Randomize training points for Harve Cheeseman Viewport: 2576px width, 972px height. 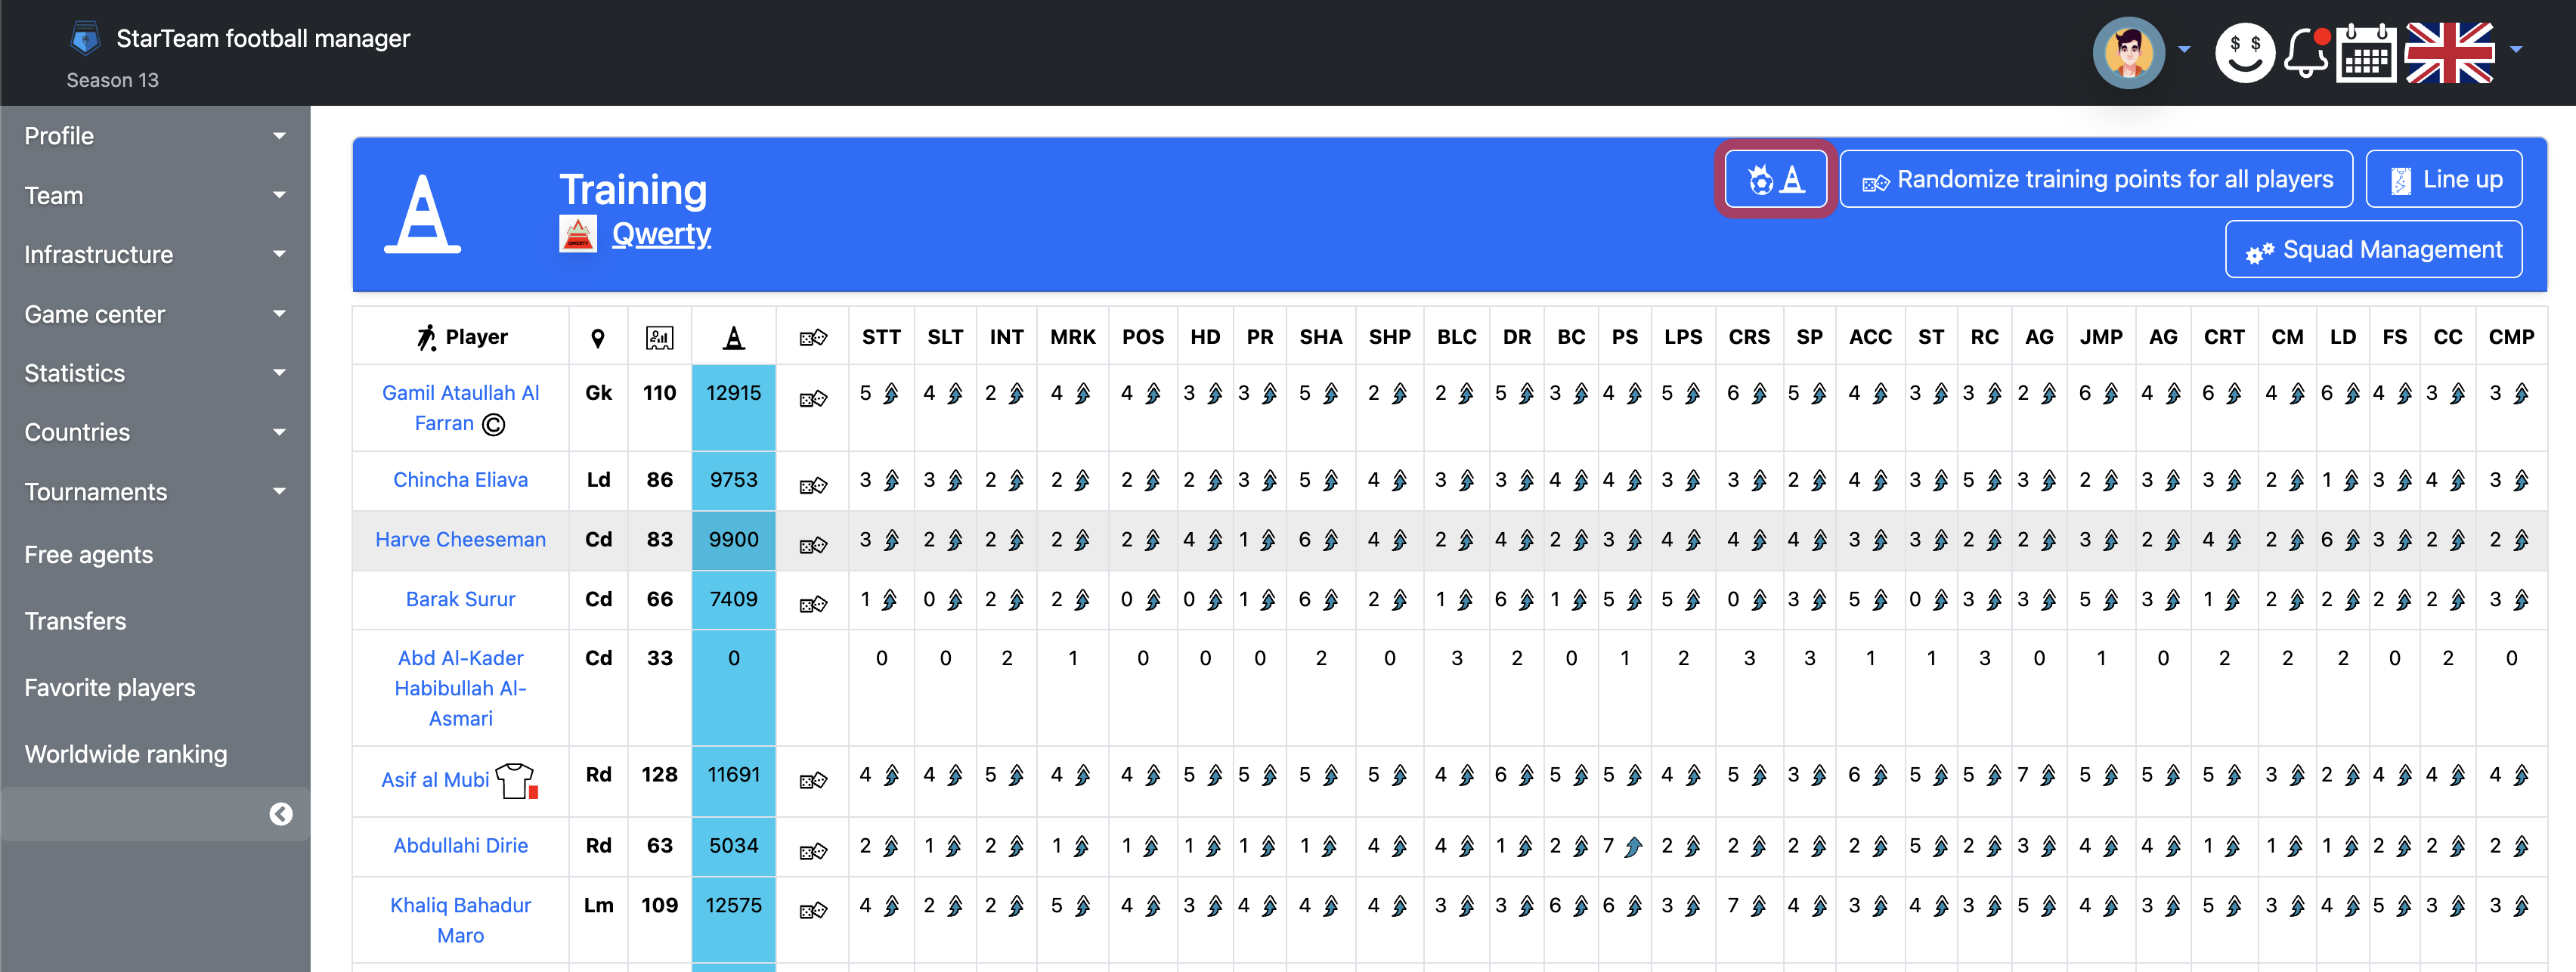(x=813, y=545)
